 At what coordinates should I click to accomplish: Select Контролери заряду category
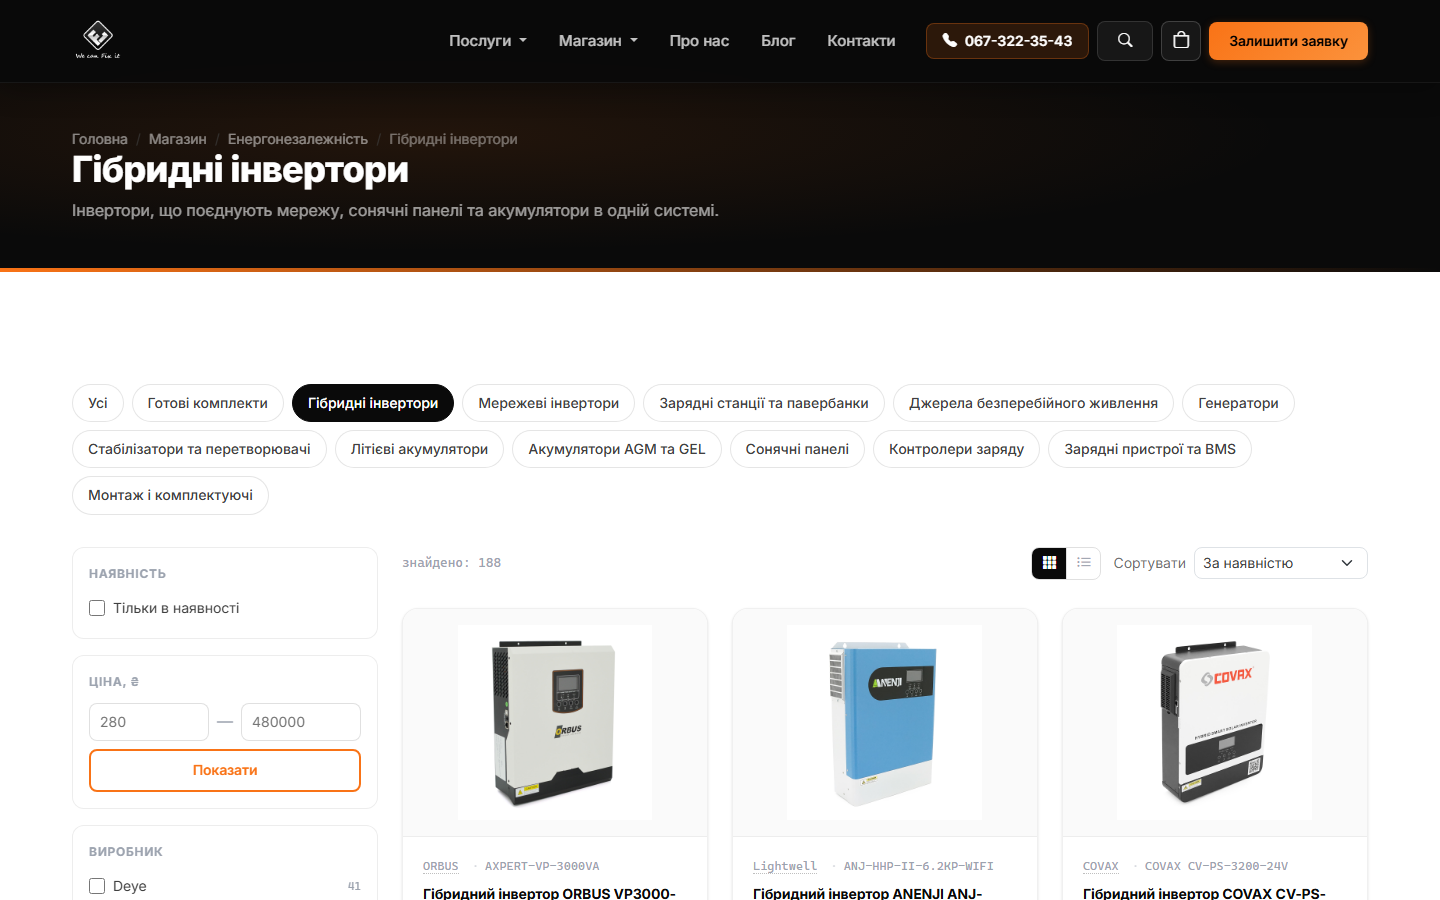pos(956,449)
